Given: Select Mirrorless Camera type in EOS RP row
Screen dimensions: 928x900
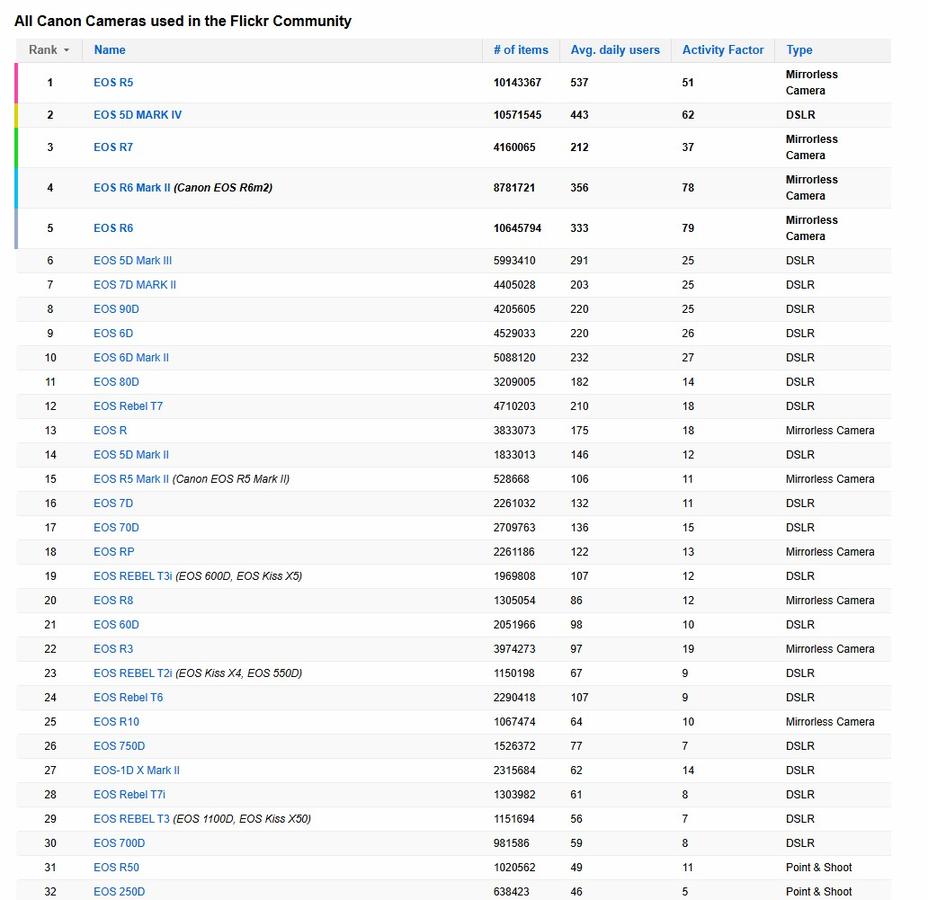Looking at the screenshot, I should pos(830,552).
